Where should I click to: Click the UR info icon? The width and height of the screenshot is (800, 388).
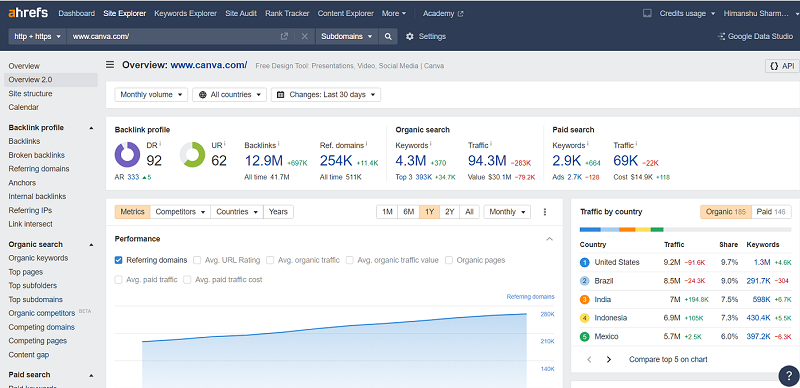point(224,144)
